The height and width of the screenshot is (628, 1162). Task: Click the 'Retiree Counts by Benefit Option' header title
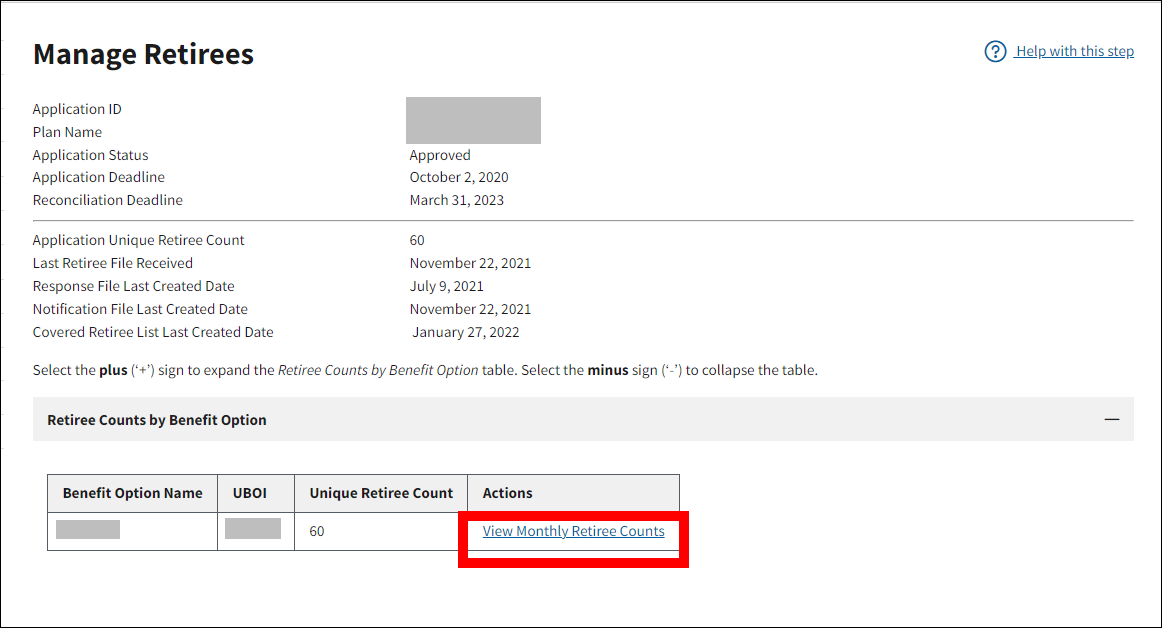coord(157,420)
